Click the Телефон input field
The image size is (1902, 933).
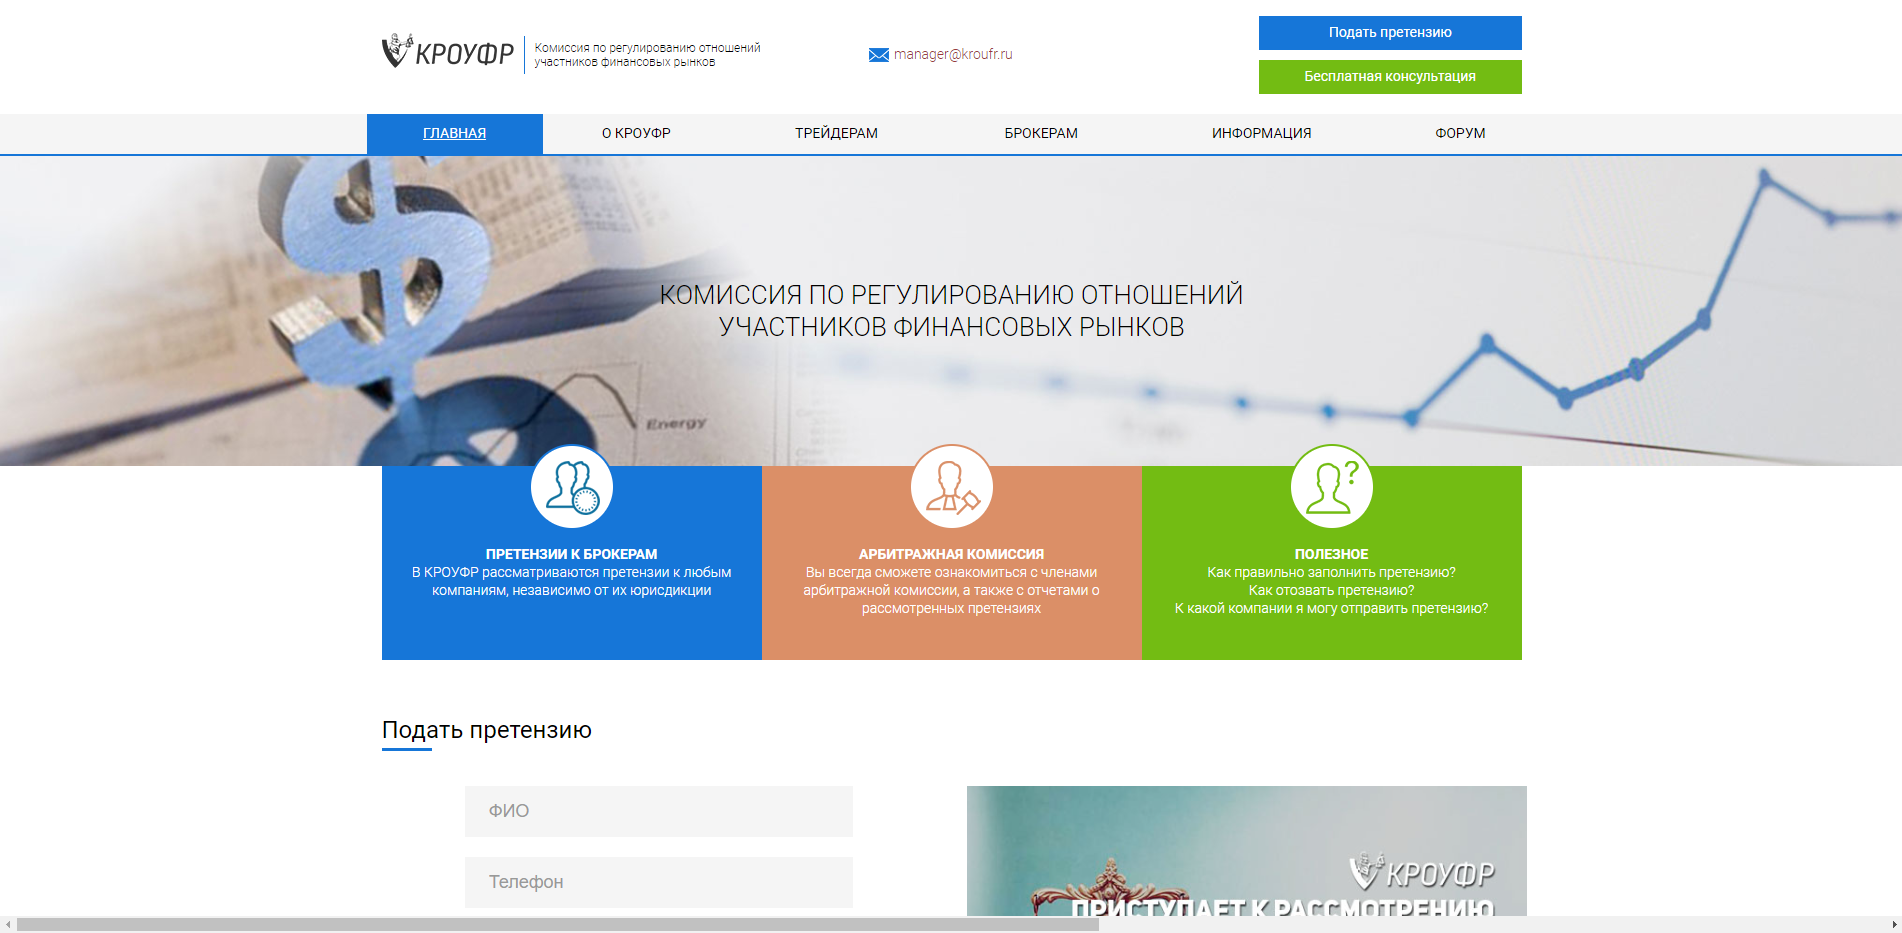(659, 882)
